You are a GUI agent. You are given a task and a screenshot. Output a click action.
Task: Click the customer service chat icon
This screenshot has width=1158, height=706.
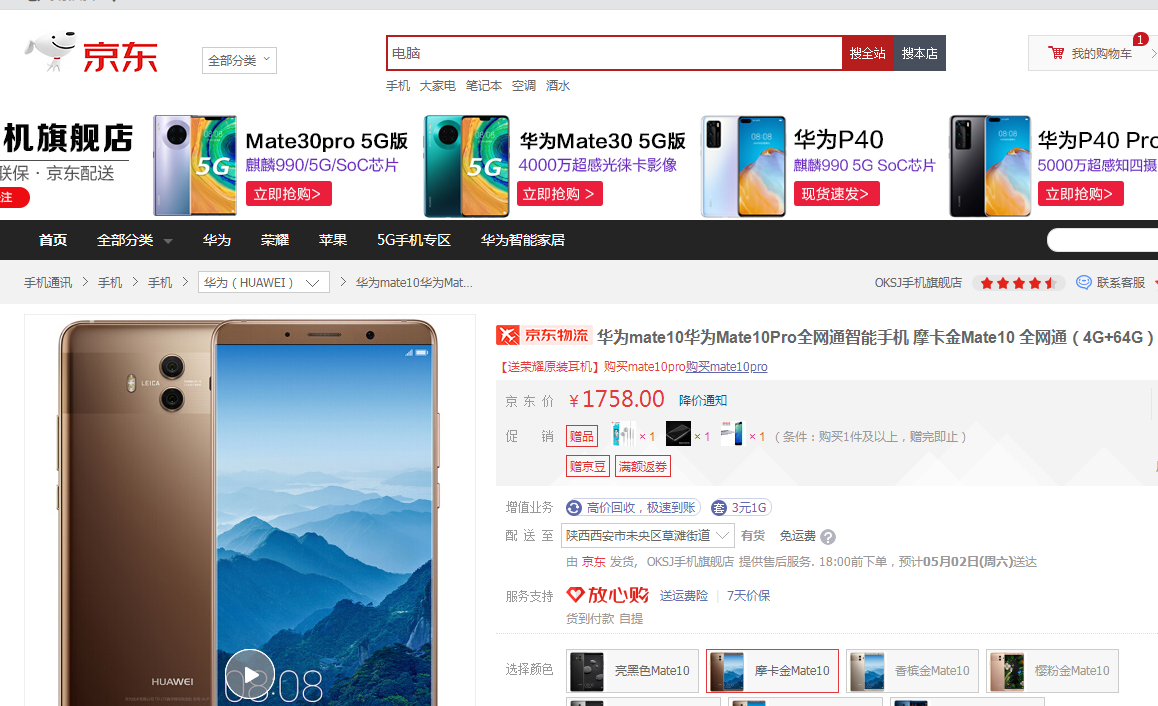tap(1083, 283)
